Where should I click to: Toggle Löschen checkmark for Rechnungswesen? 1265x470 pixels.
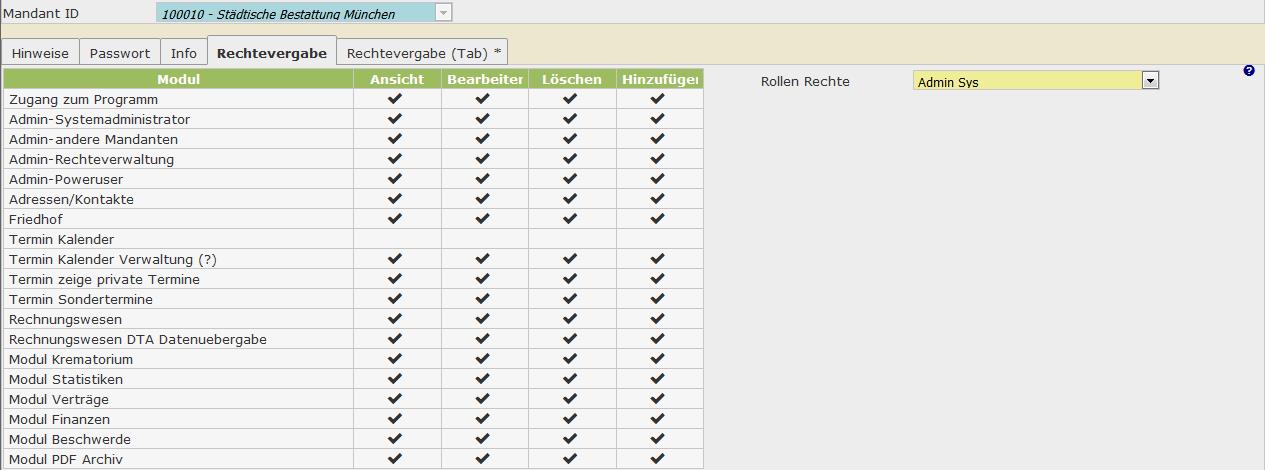[570, 319]
